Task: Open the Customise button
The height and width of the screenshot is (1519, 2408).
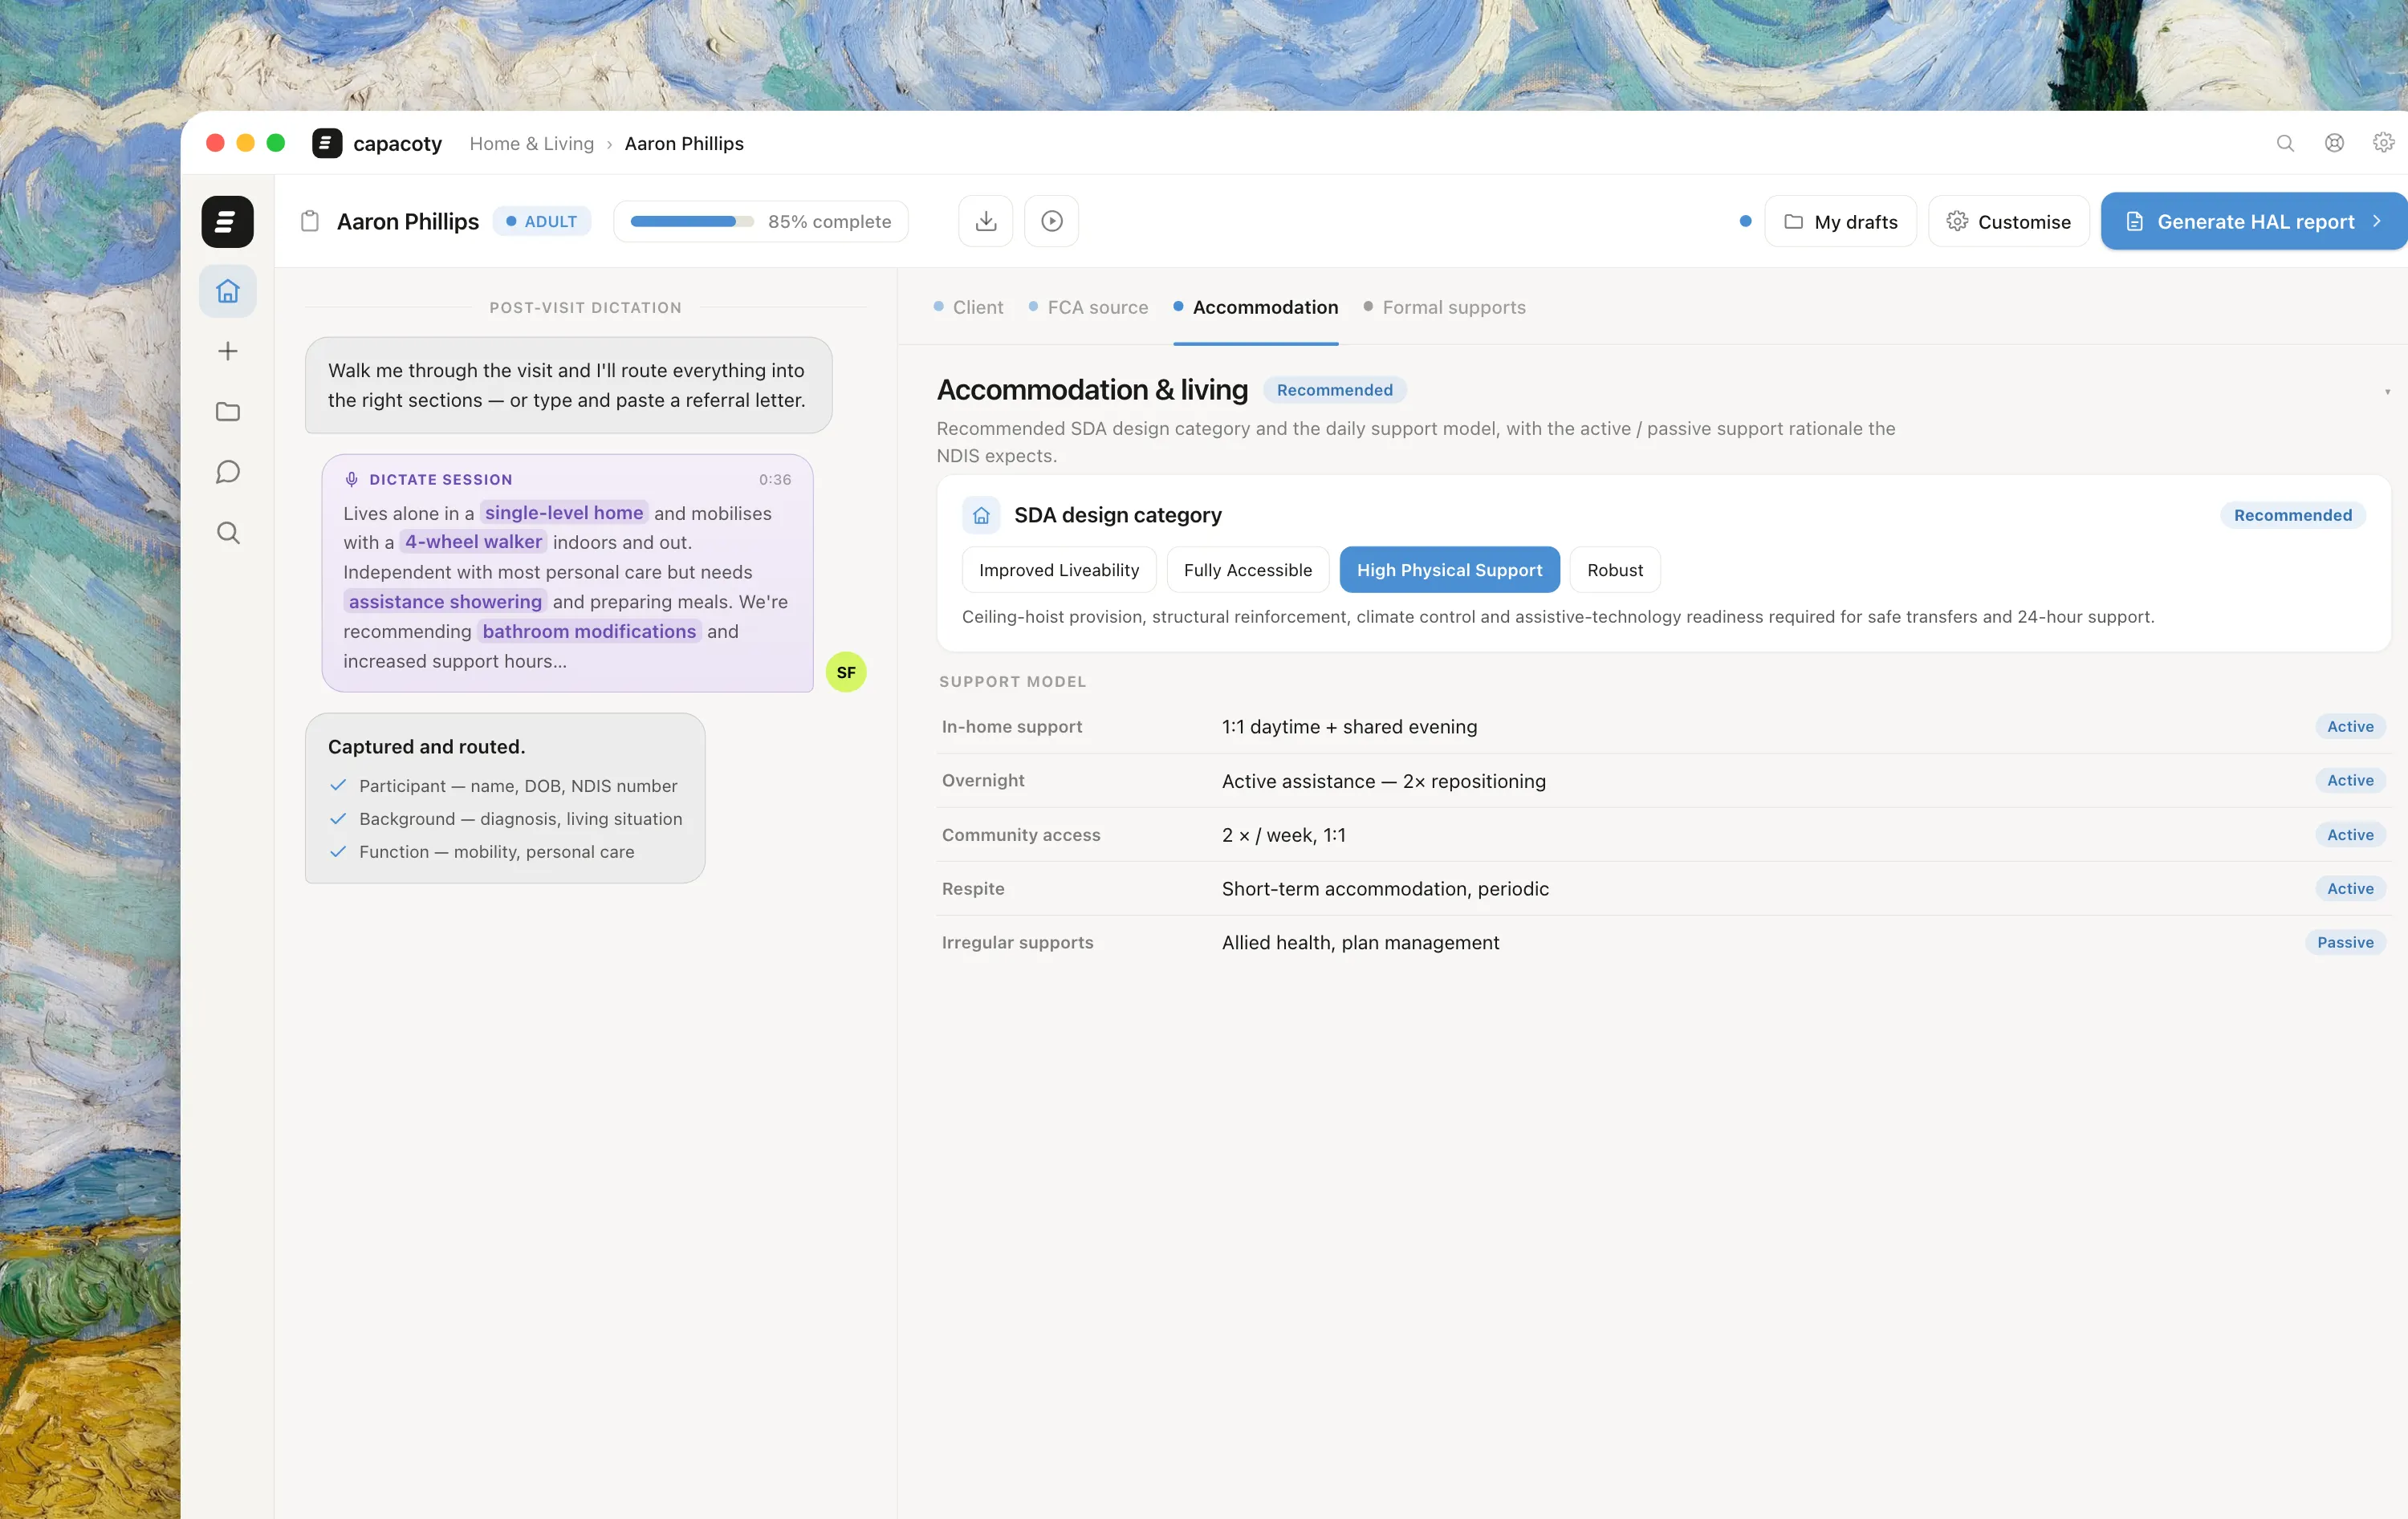Action: click(x=2009, y=221)
